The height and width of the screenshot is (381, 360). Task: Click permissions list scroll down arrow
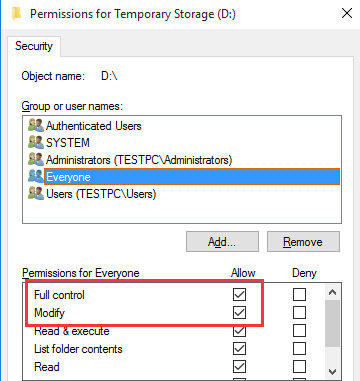pos(332,371)
